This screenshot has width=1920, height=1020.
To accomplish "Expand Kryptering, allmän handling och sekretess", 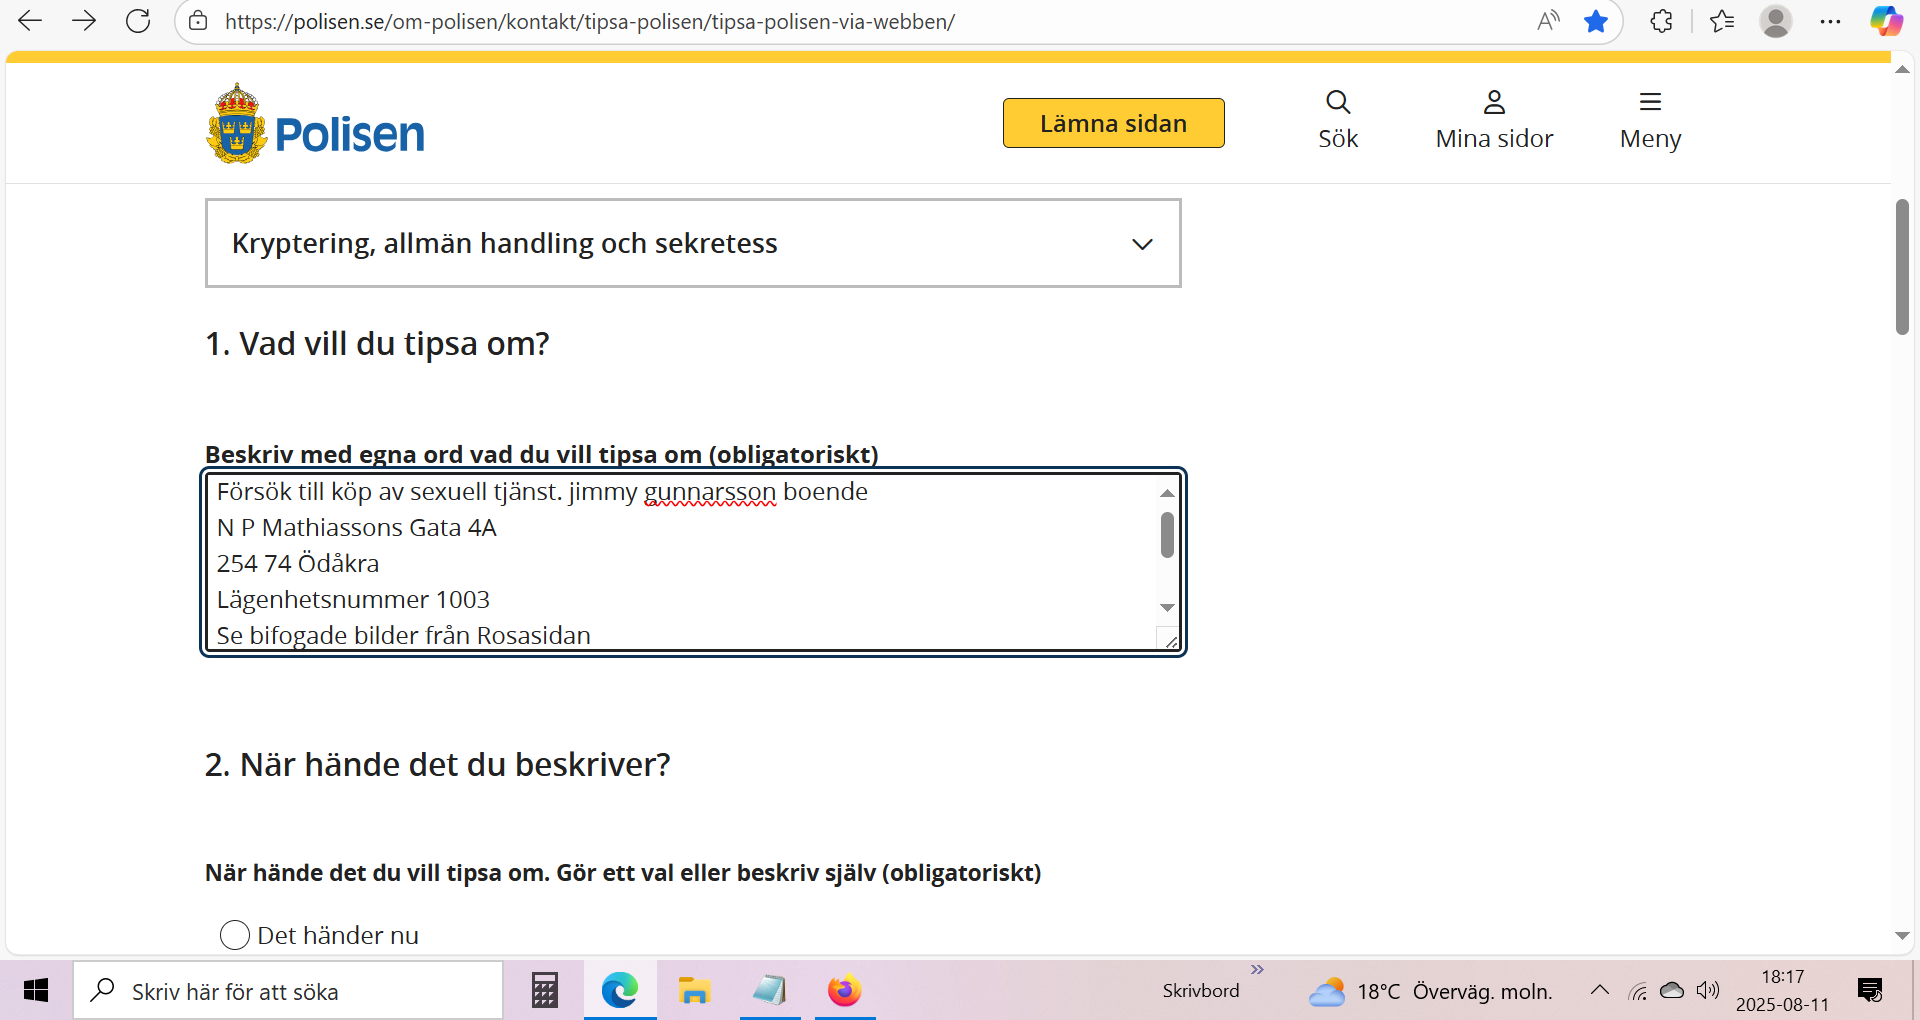I will pos(692,243).
